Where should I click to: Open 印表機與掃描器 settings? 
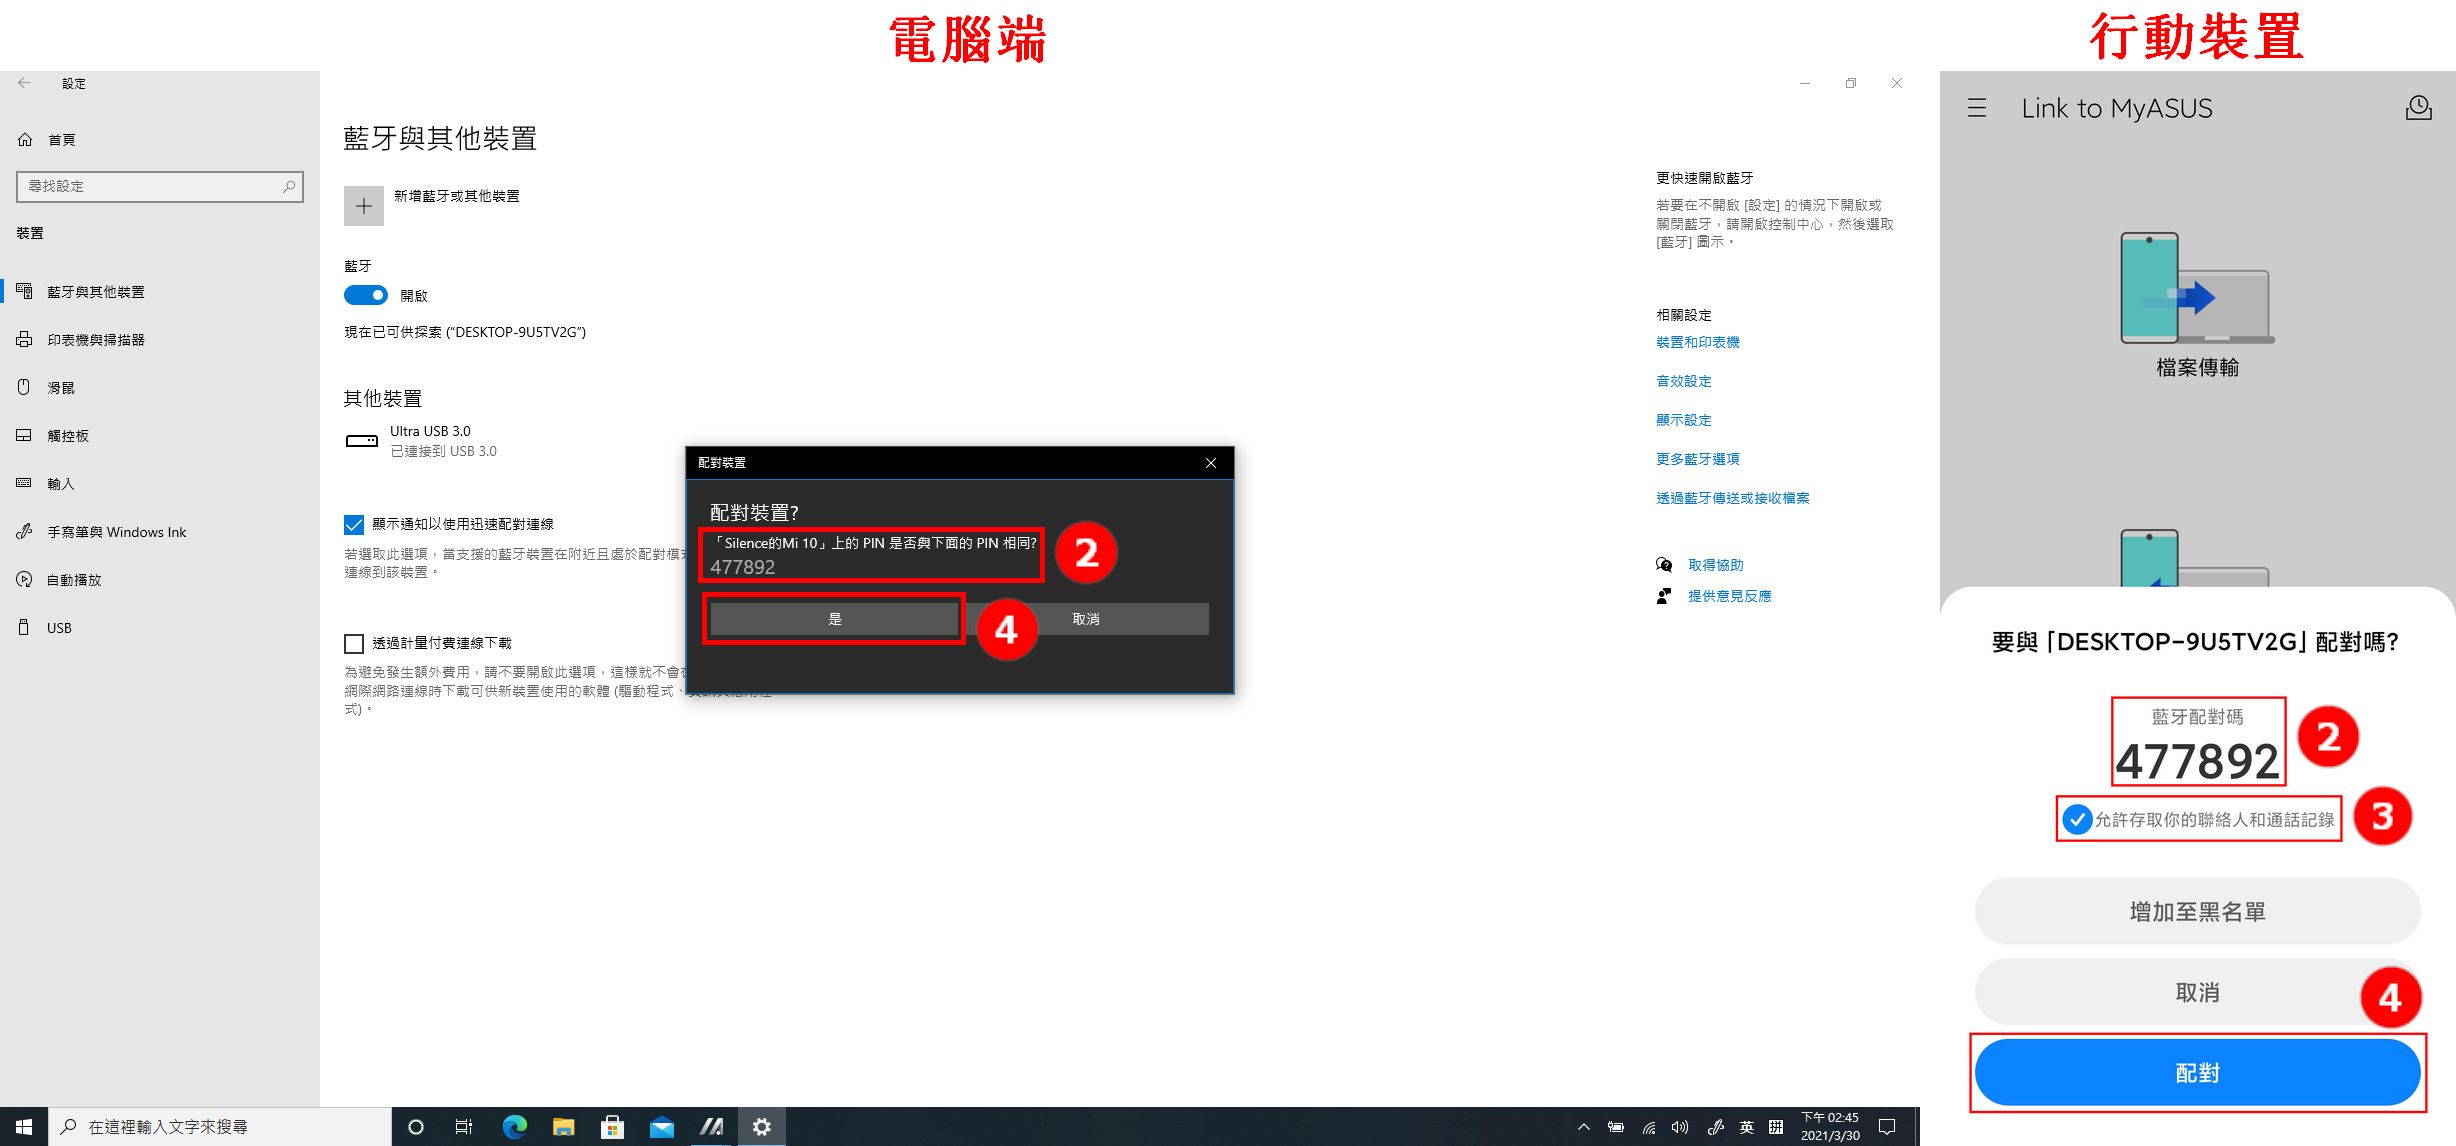tap(96, 340)
